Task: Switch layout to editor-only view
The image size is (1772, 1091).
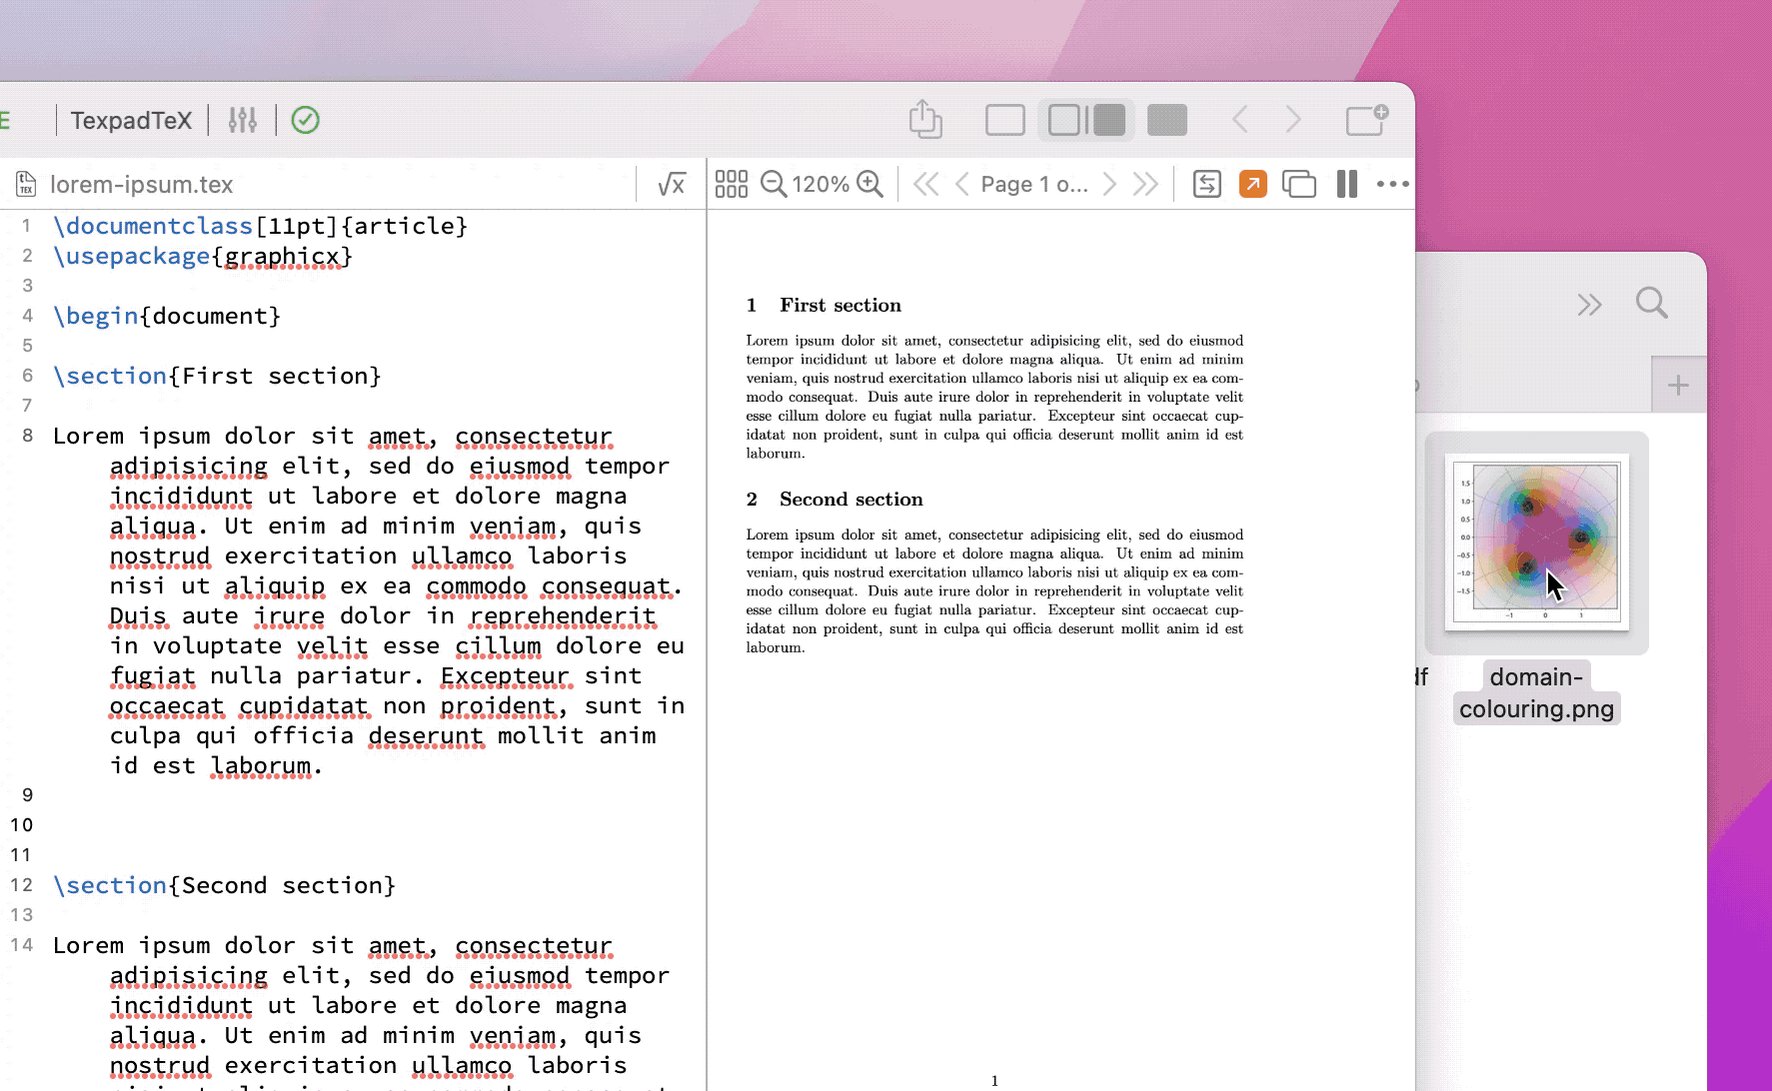Action: (x=1005, y=119)
